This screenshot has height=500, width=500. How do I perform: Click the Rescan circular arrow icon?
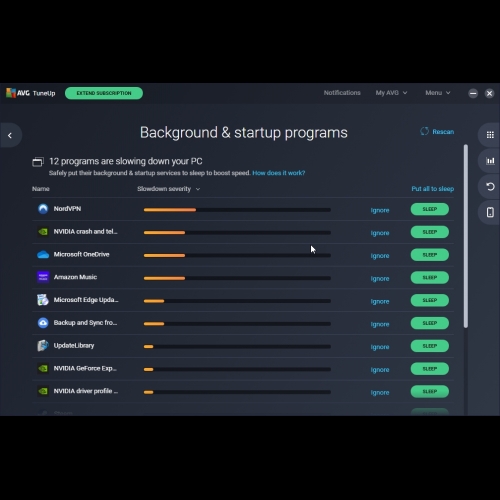point(424,131)
